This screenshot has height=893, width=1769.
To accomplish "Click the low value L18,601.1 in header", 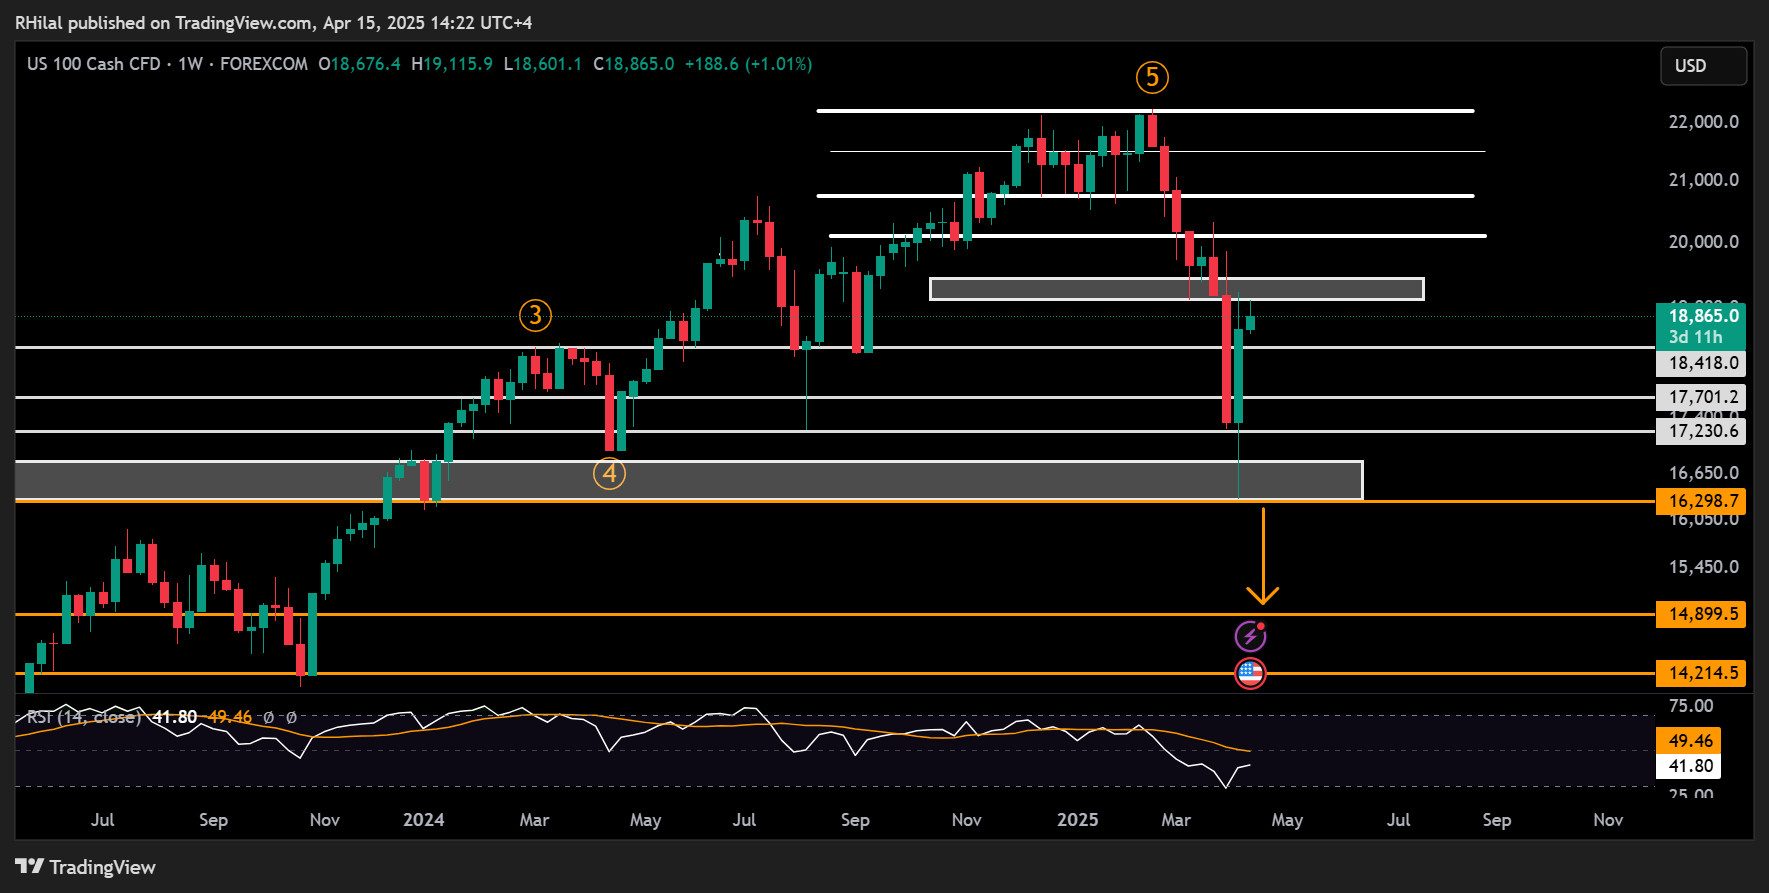I will [543, 64].
